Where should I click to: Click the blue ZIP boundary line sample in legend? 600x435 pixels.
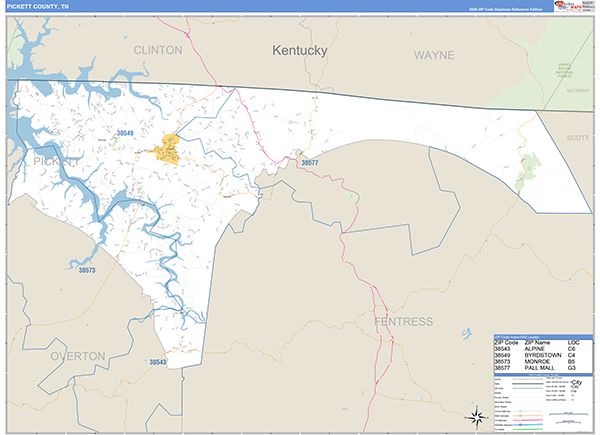point(528,388)
